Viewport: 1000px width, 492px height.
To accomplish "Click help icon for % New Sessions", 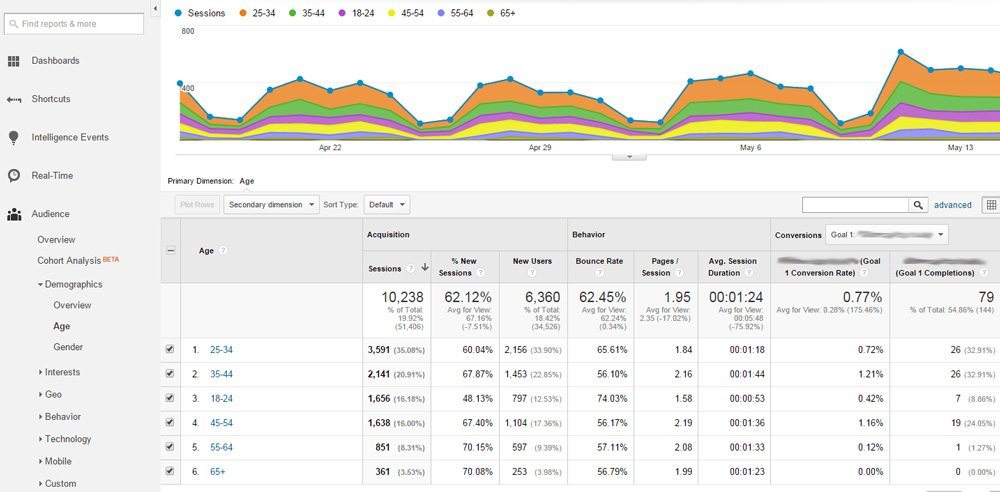I will click(480, 273).
